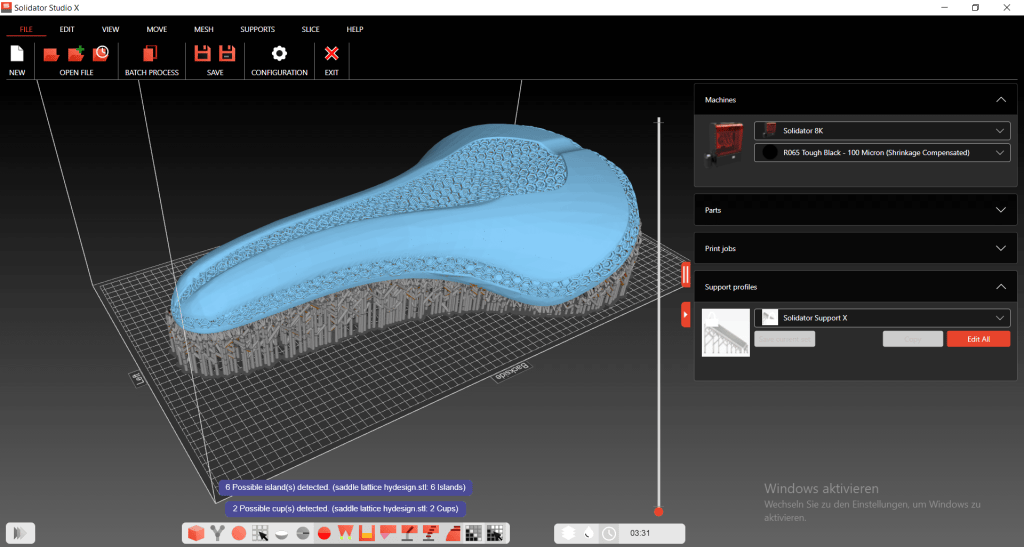The image size is (1024, 547).
Task: Expand the Parts panel
Action: pos(1000,210)
